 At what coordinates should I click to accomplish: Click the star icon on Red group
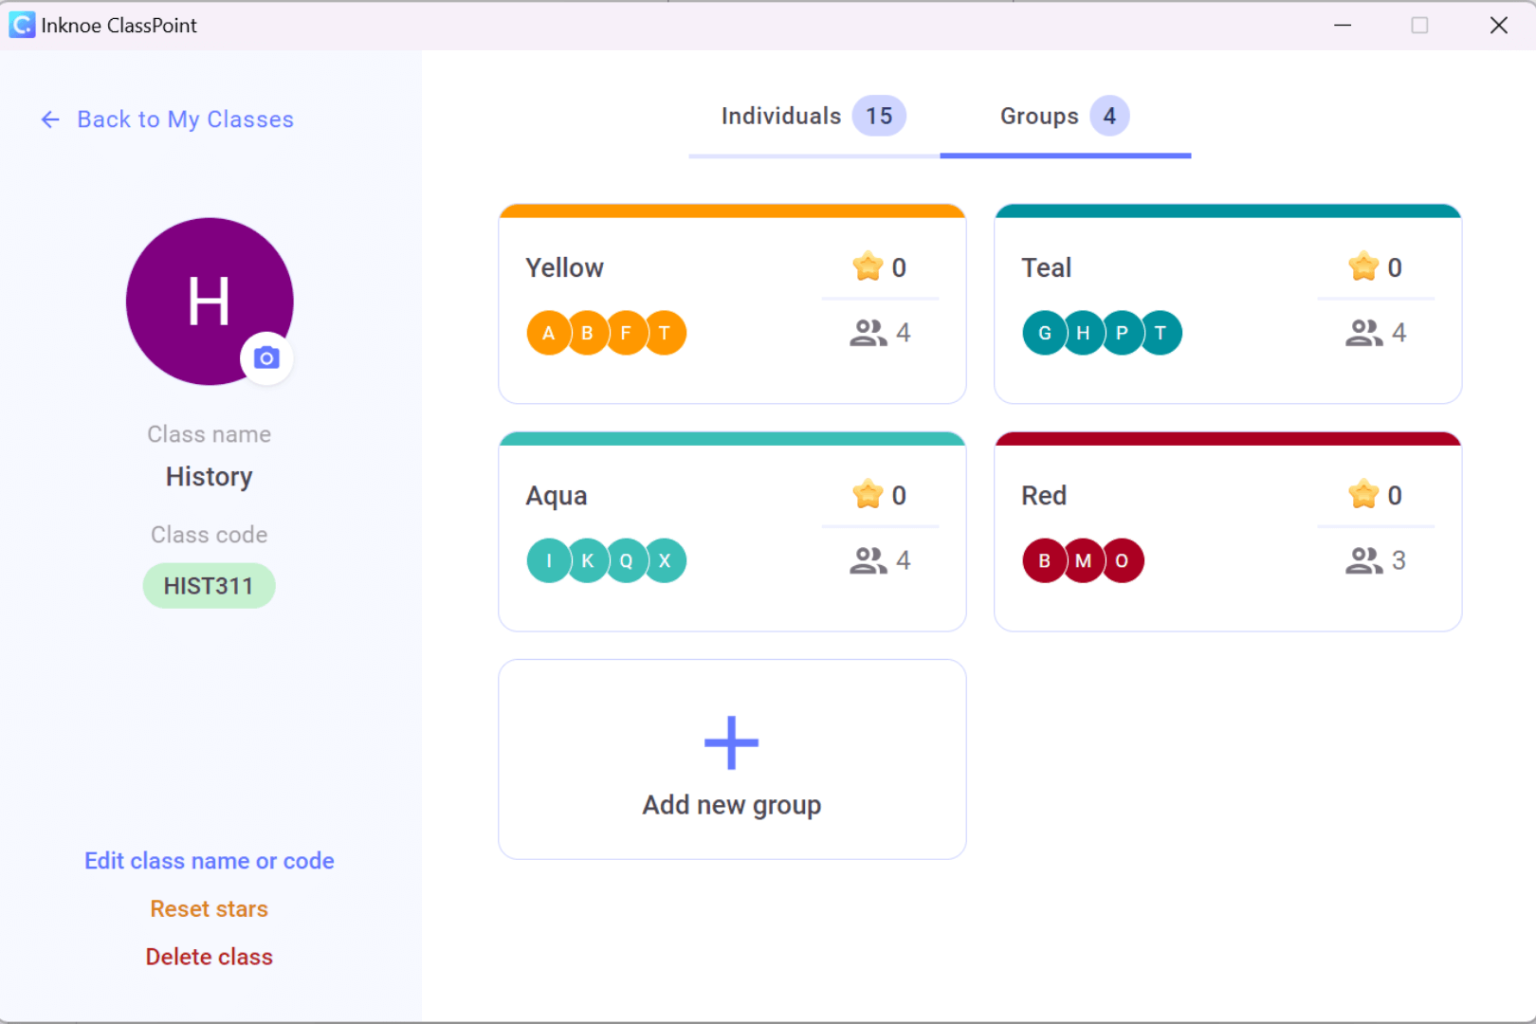[x=1363, y=495]
